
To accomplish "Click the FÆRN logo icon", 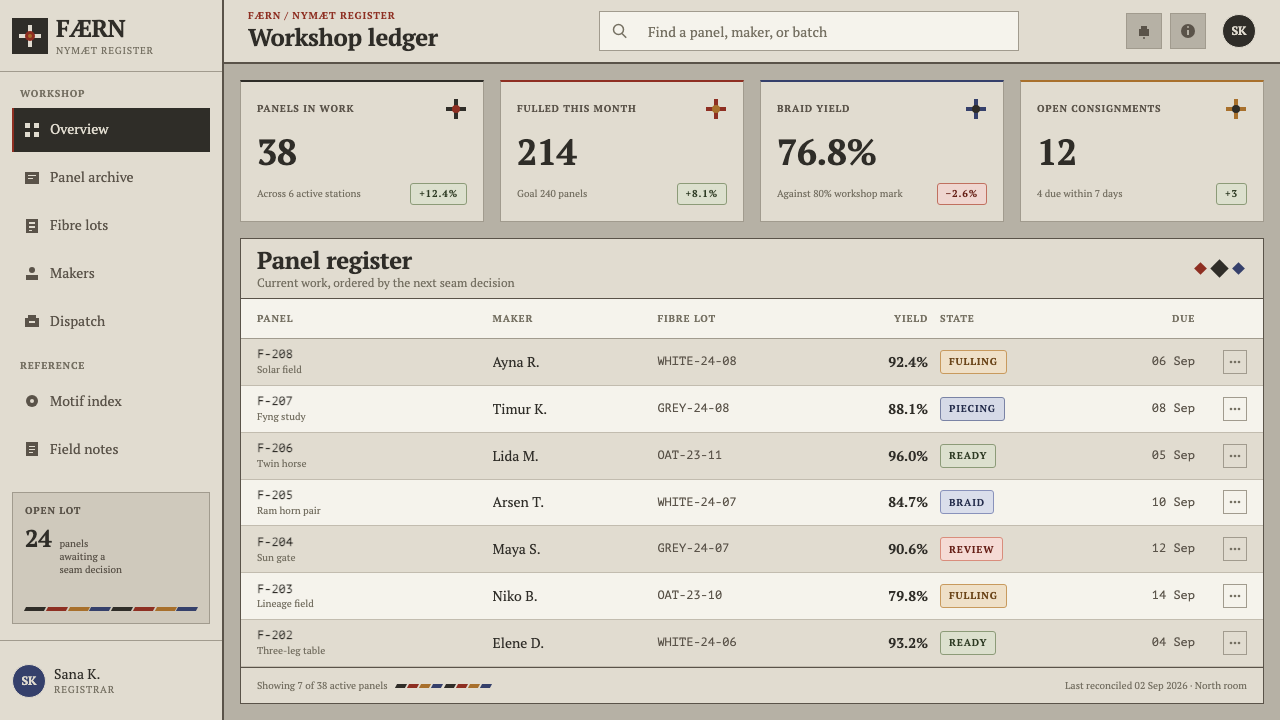I will pyautogui.click(x=30, y=36).
